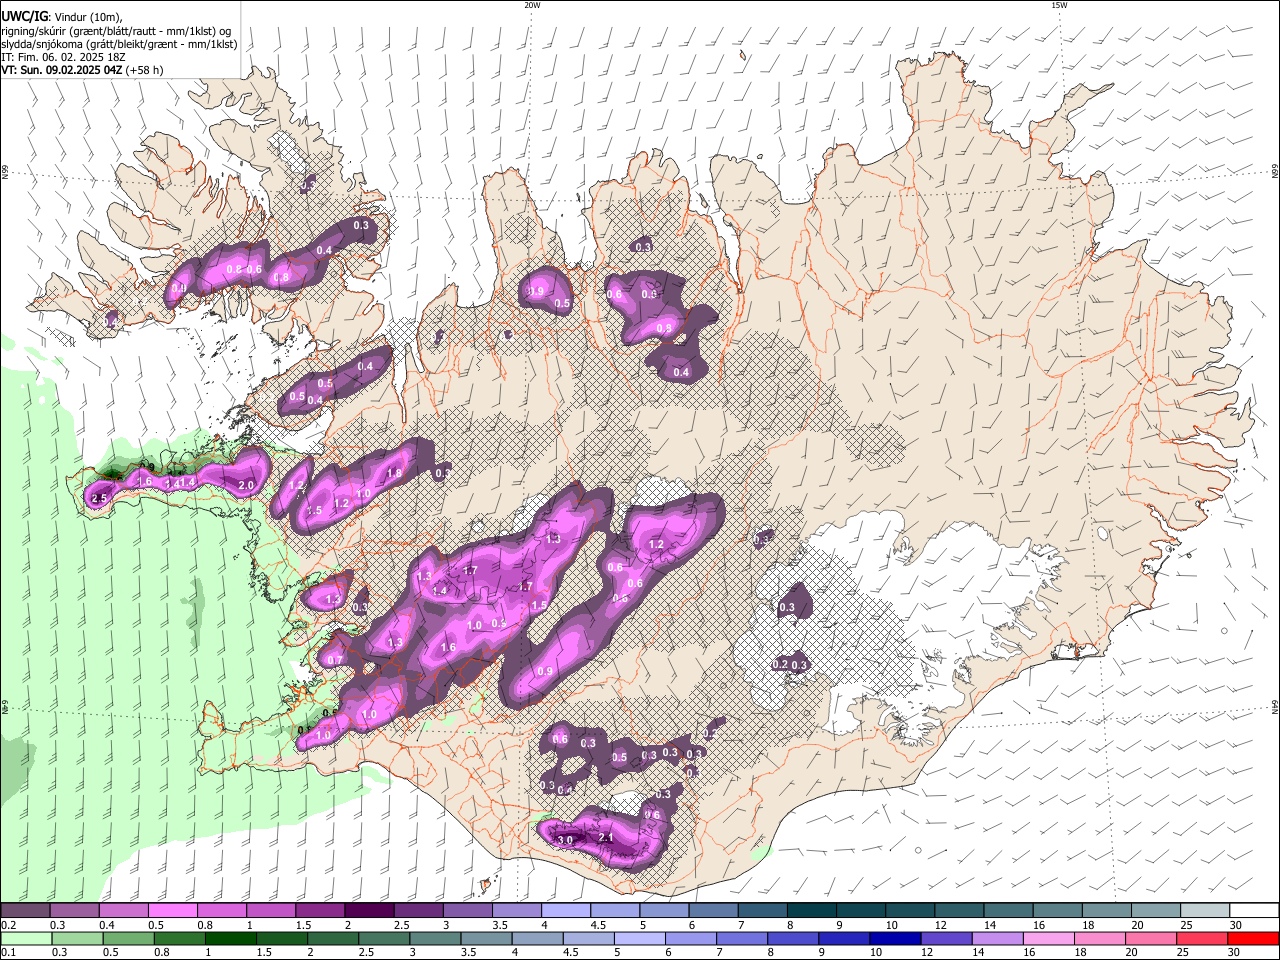
Task: Select the darkest green 1 rain-scale swatch
Action: click(x=230, y=938)
